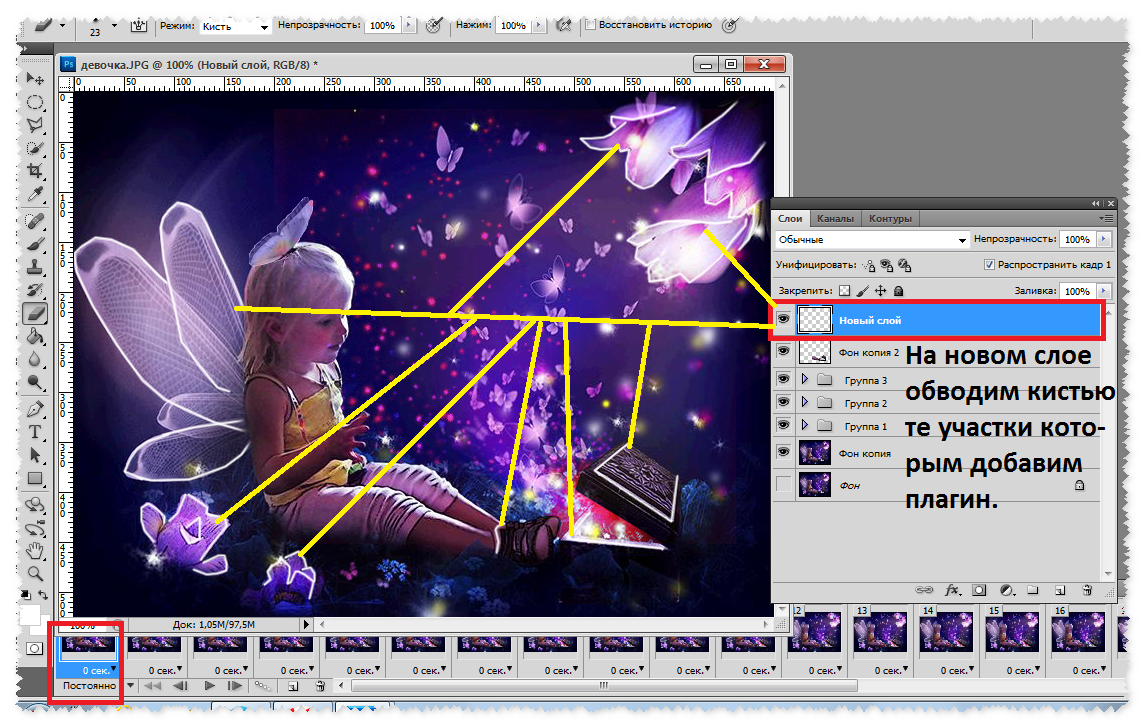
Task: Select the 3D Orbit camera tool
Action: (x=34, y=528)
